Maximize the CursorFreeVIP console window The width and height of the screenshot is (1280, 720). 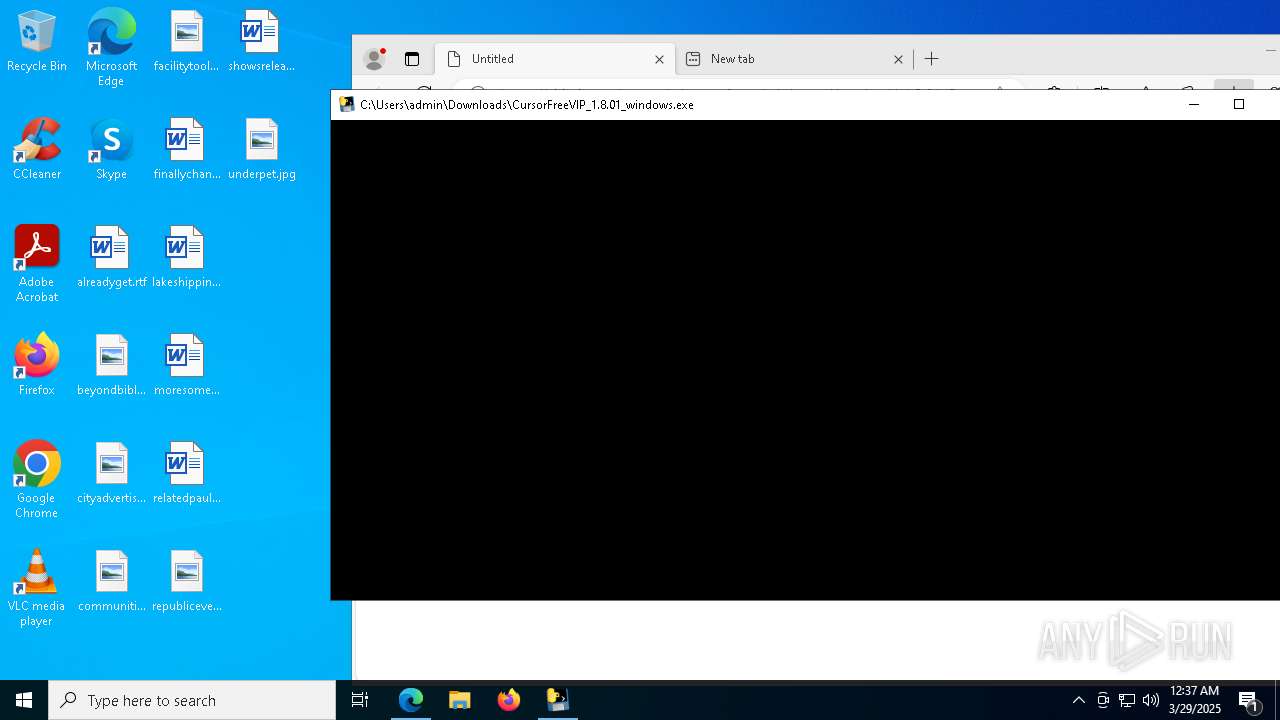[1239, 104]
